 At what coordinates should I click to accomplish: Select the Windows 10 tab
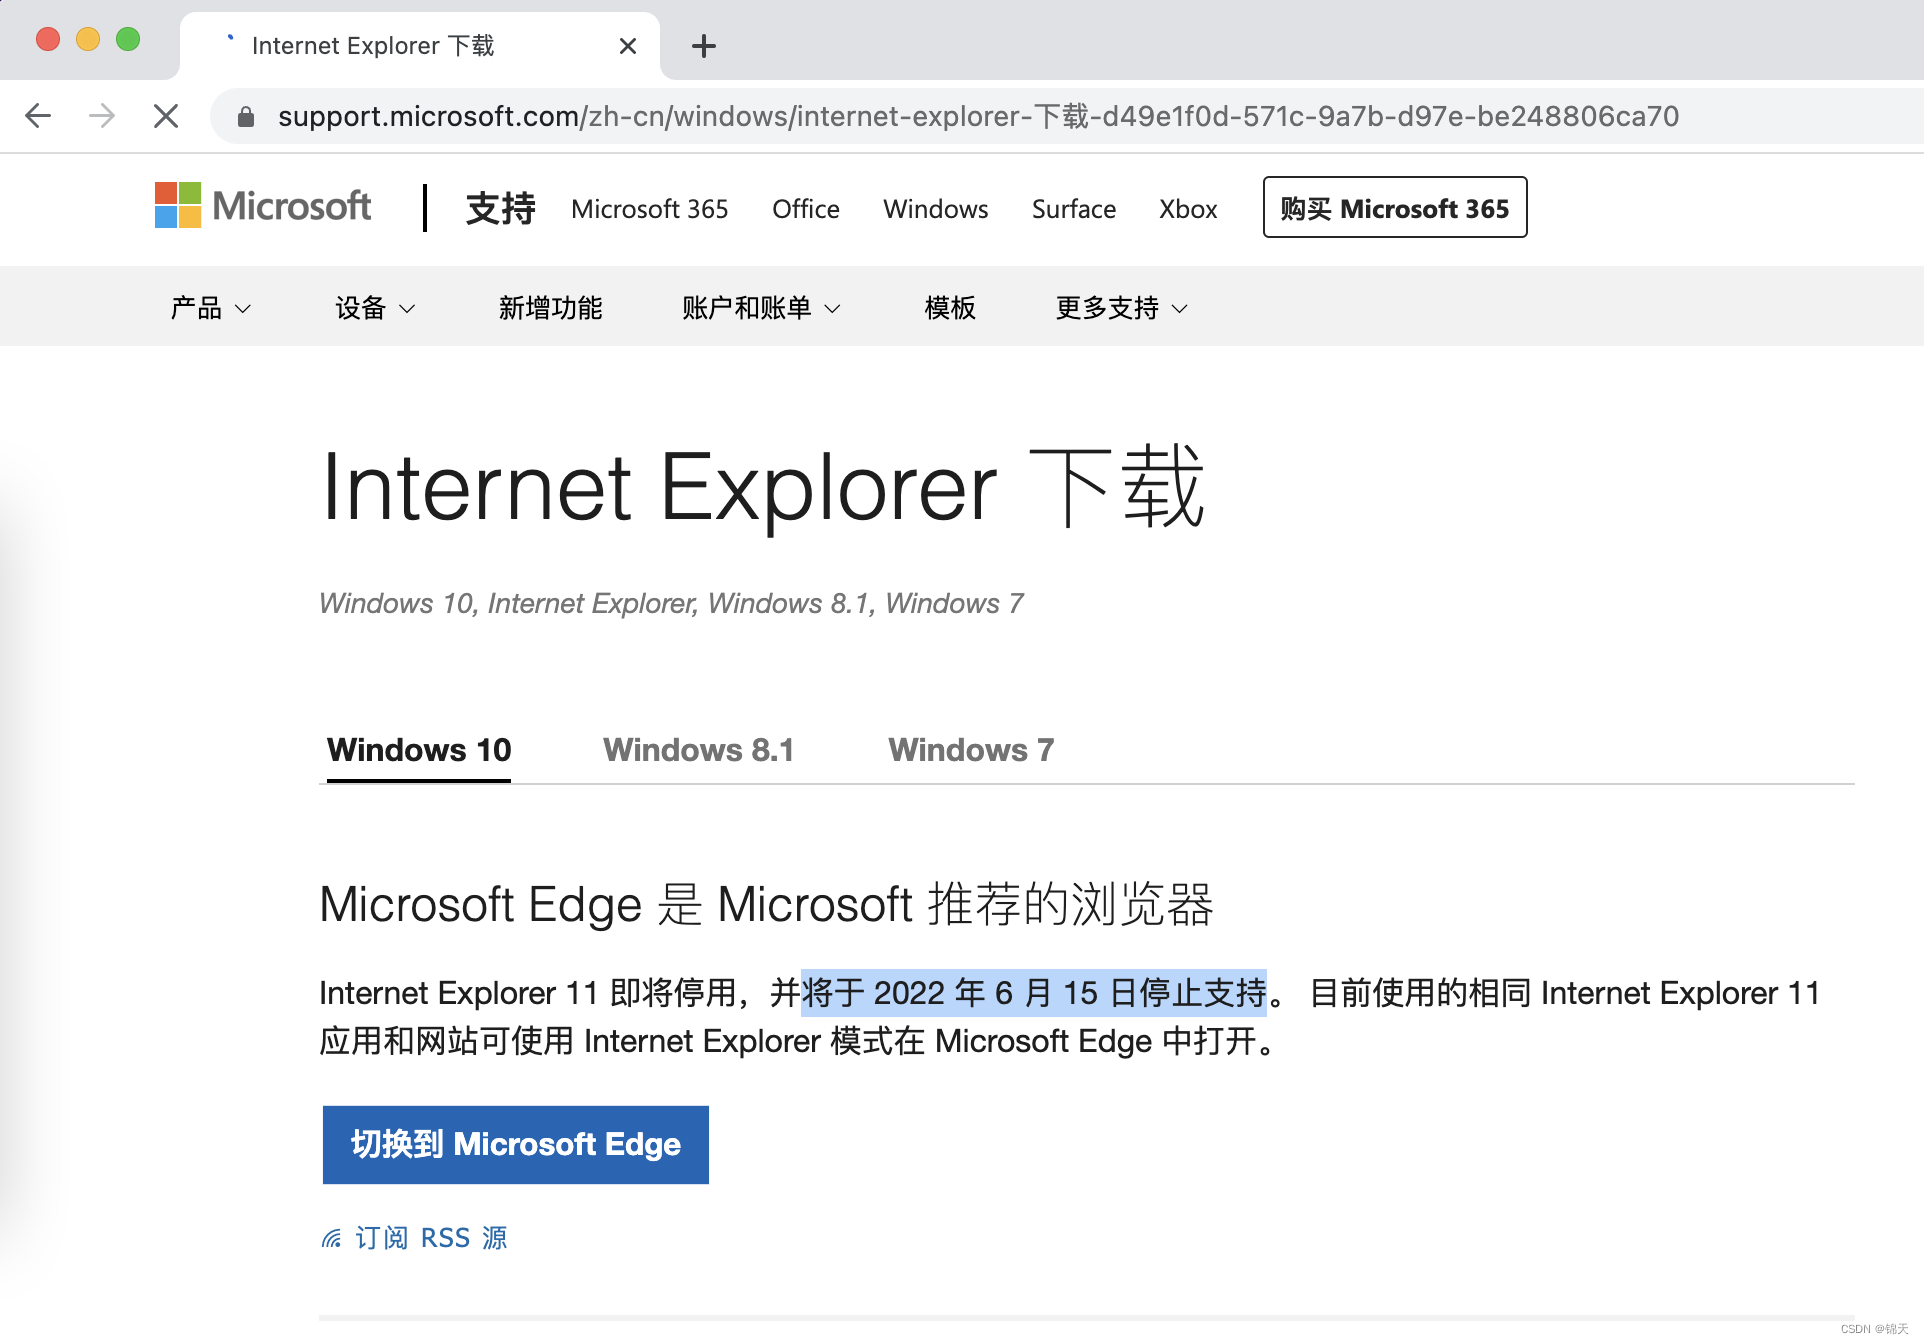tap(418, 750)
